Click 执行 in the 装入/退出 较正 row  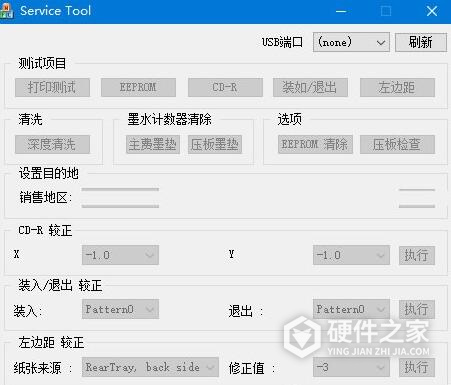pyautogui.click(x=417, y=309)
